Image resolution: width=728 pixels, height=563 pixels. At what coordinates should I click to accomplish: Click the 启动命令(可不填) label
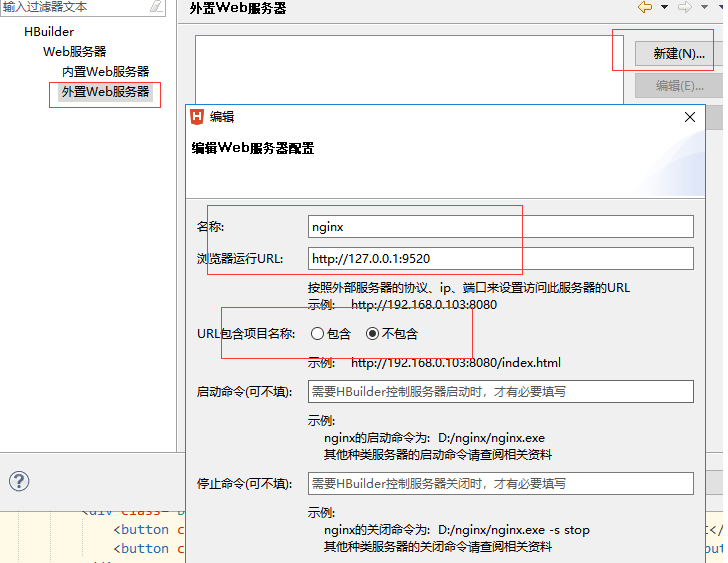(x=245, y=392)
